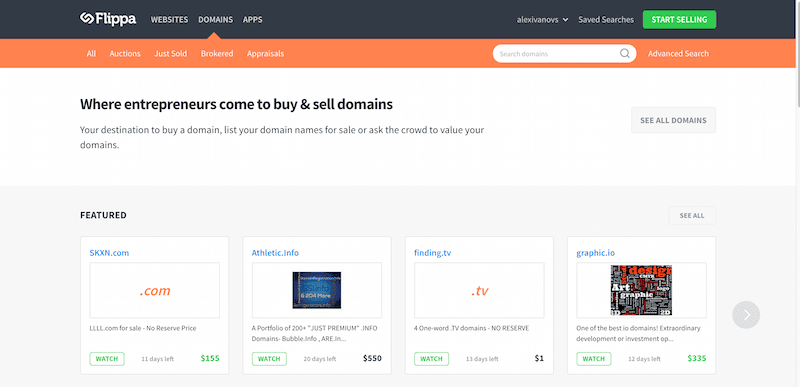
Task: Open Advanced Search
Action: [x=678, y=54]
